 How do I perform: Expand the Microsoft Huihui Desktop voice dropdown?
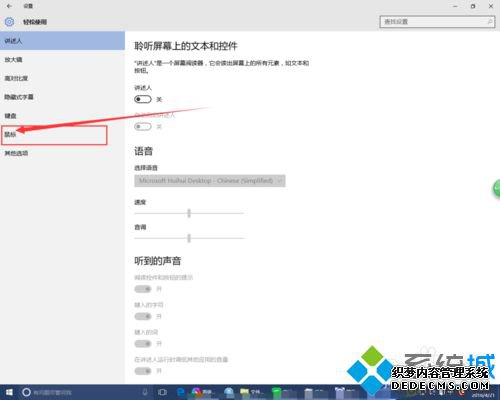210,181
